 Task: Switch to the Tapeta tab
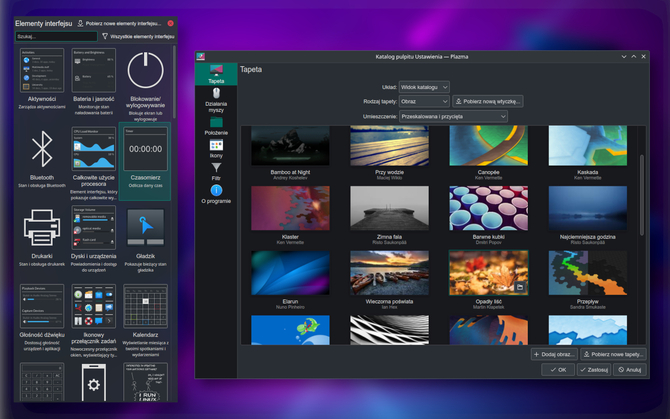[x=216, y=74]
